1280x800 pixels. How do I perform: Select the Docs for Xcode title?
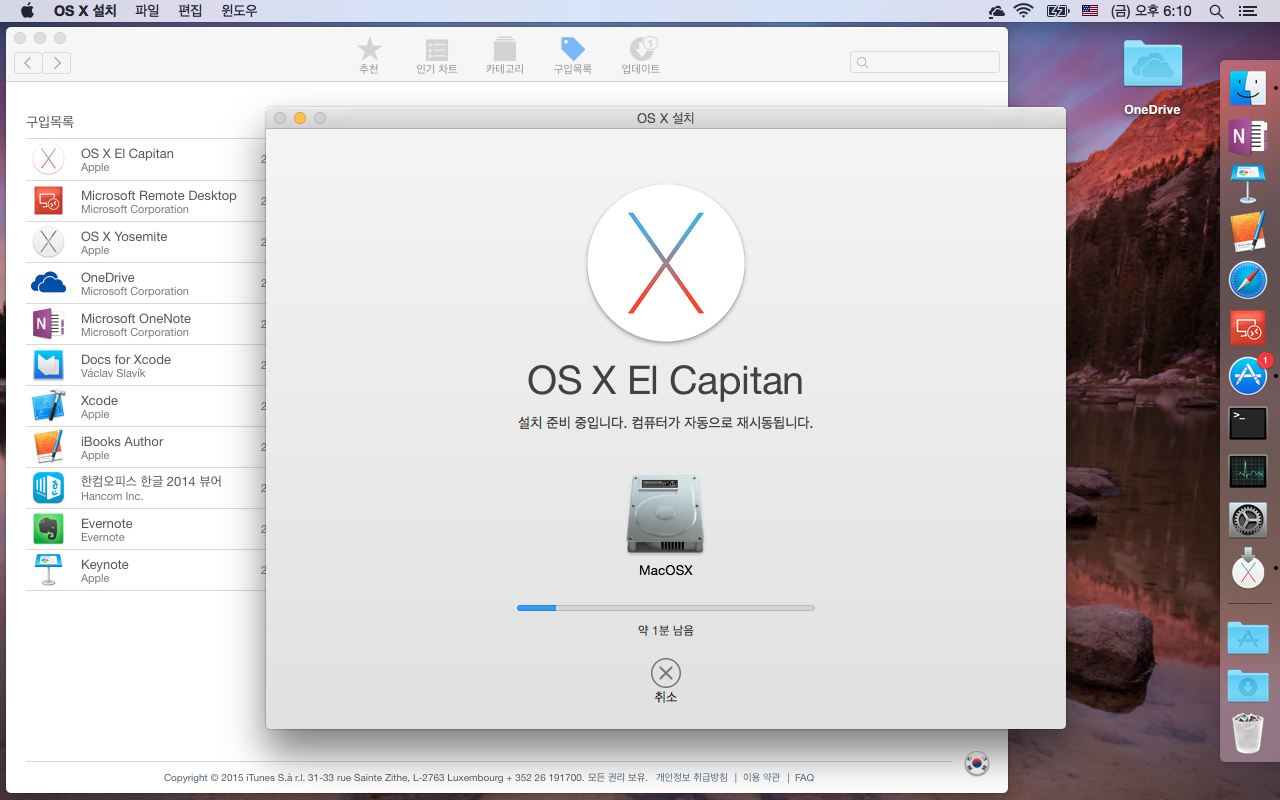pos(126,359)
